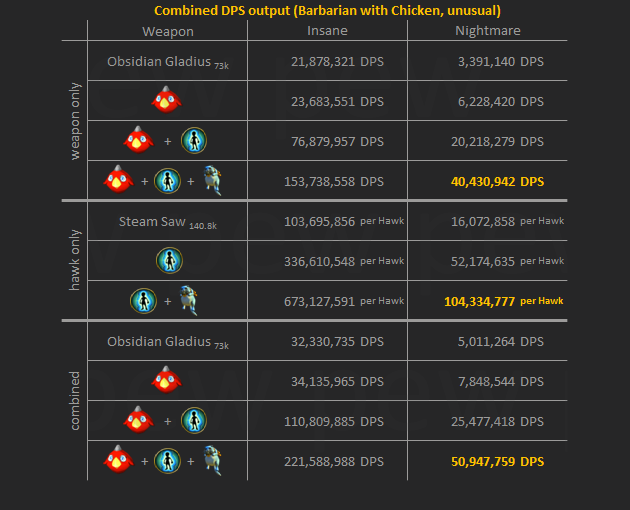
Task: Click the chicken icon in the 221,588,988 DPS row
Action: click(x=118, y=460)
